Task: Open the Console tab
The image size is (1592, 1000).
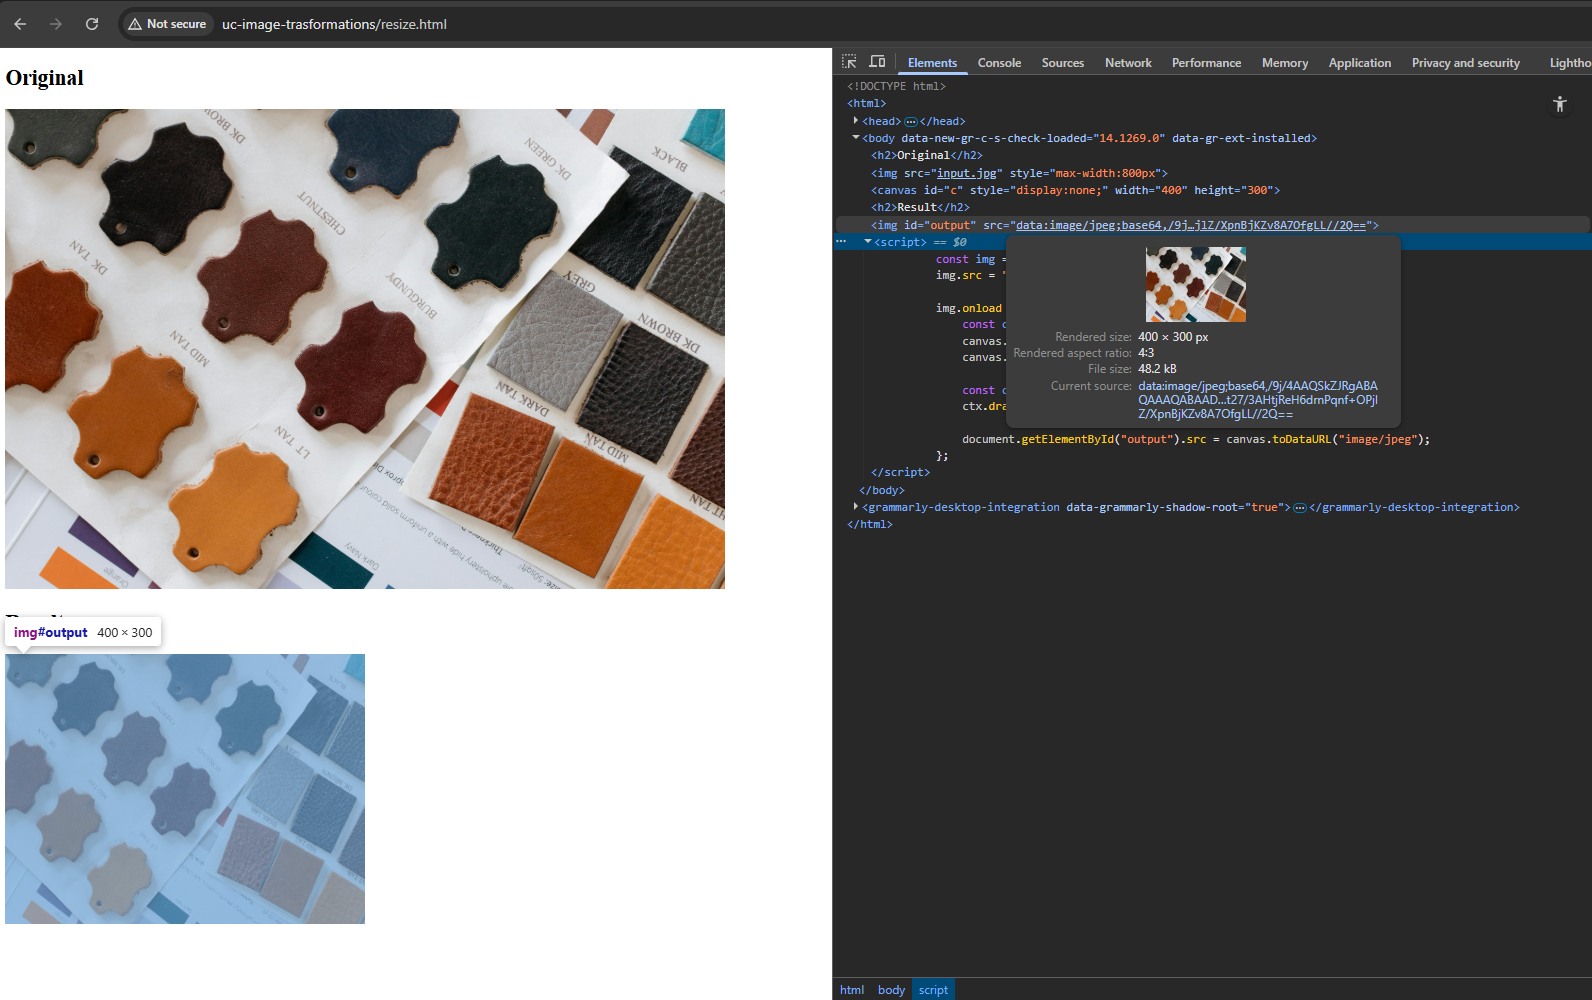Action: [x=999, y=63]
